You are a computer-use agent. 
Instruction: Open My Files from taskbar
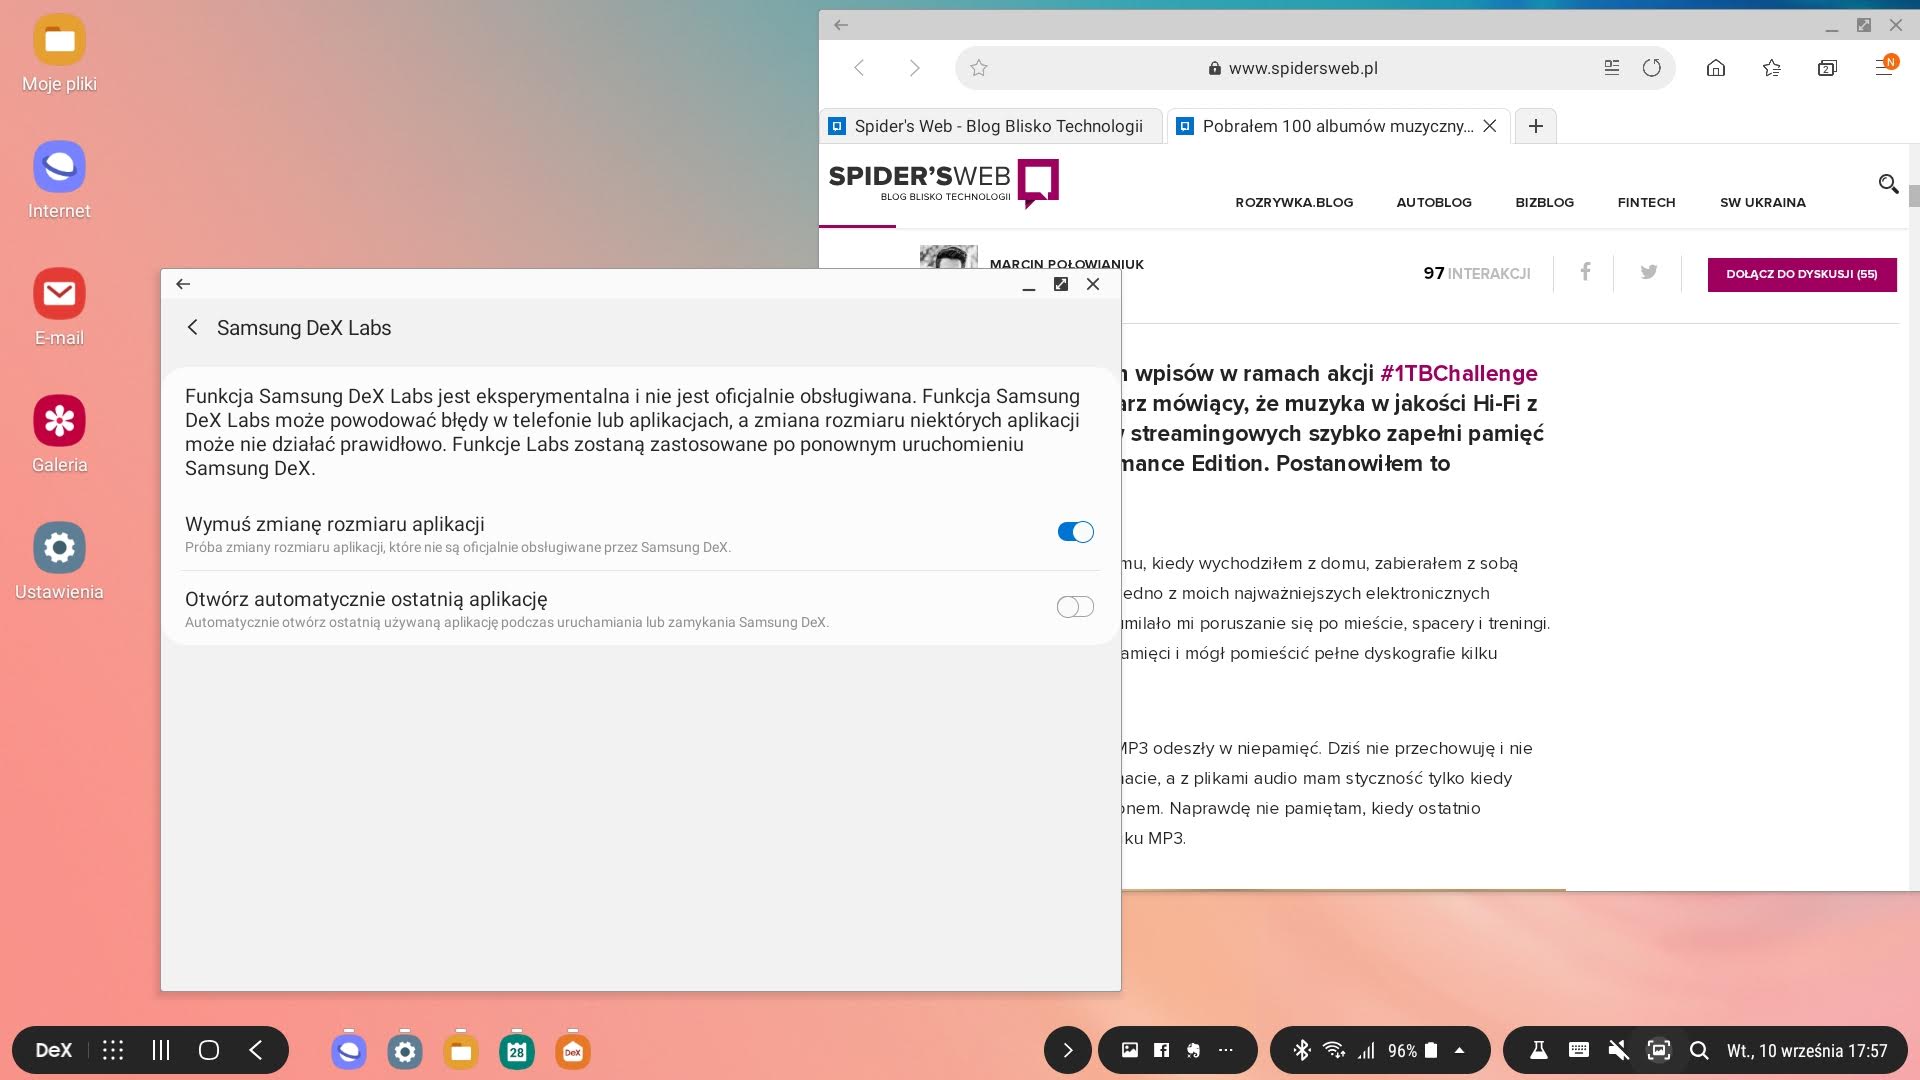[461, 1051]
